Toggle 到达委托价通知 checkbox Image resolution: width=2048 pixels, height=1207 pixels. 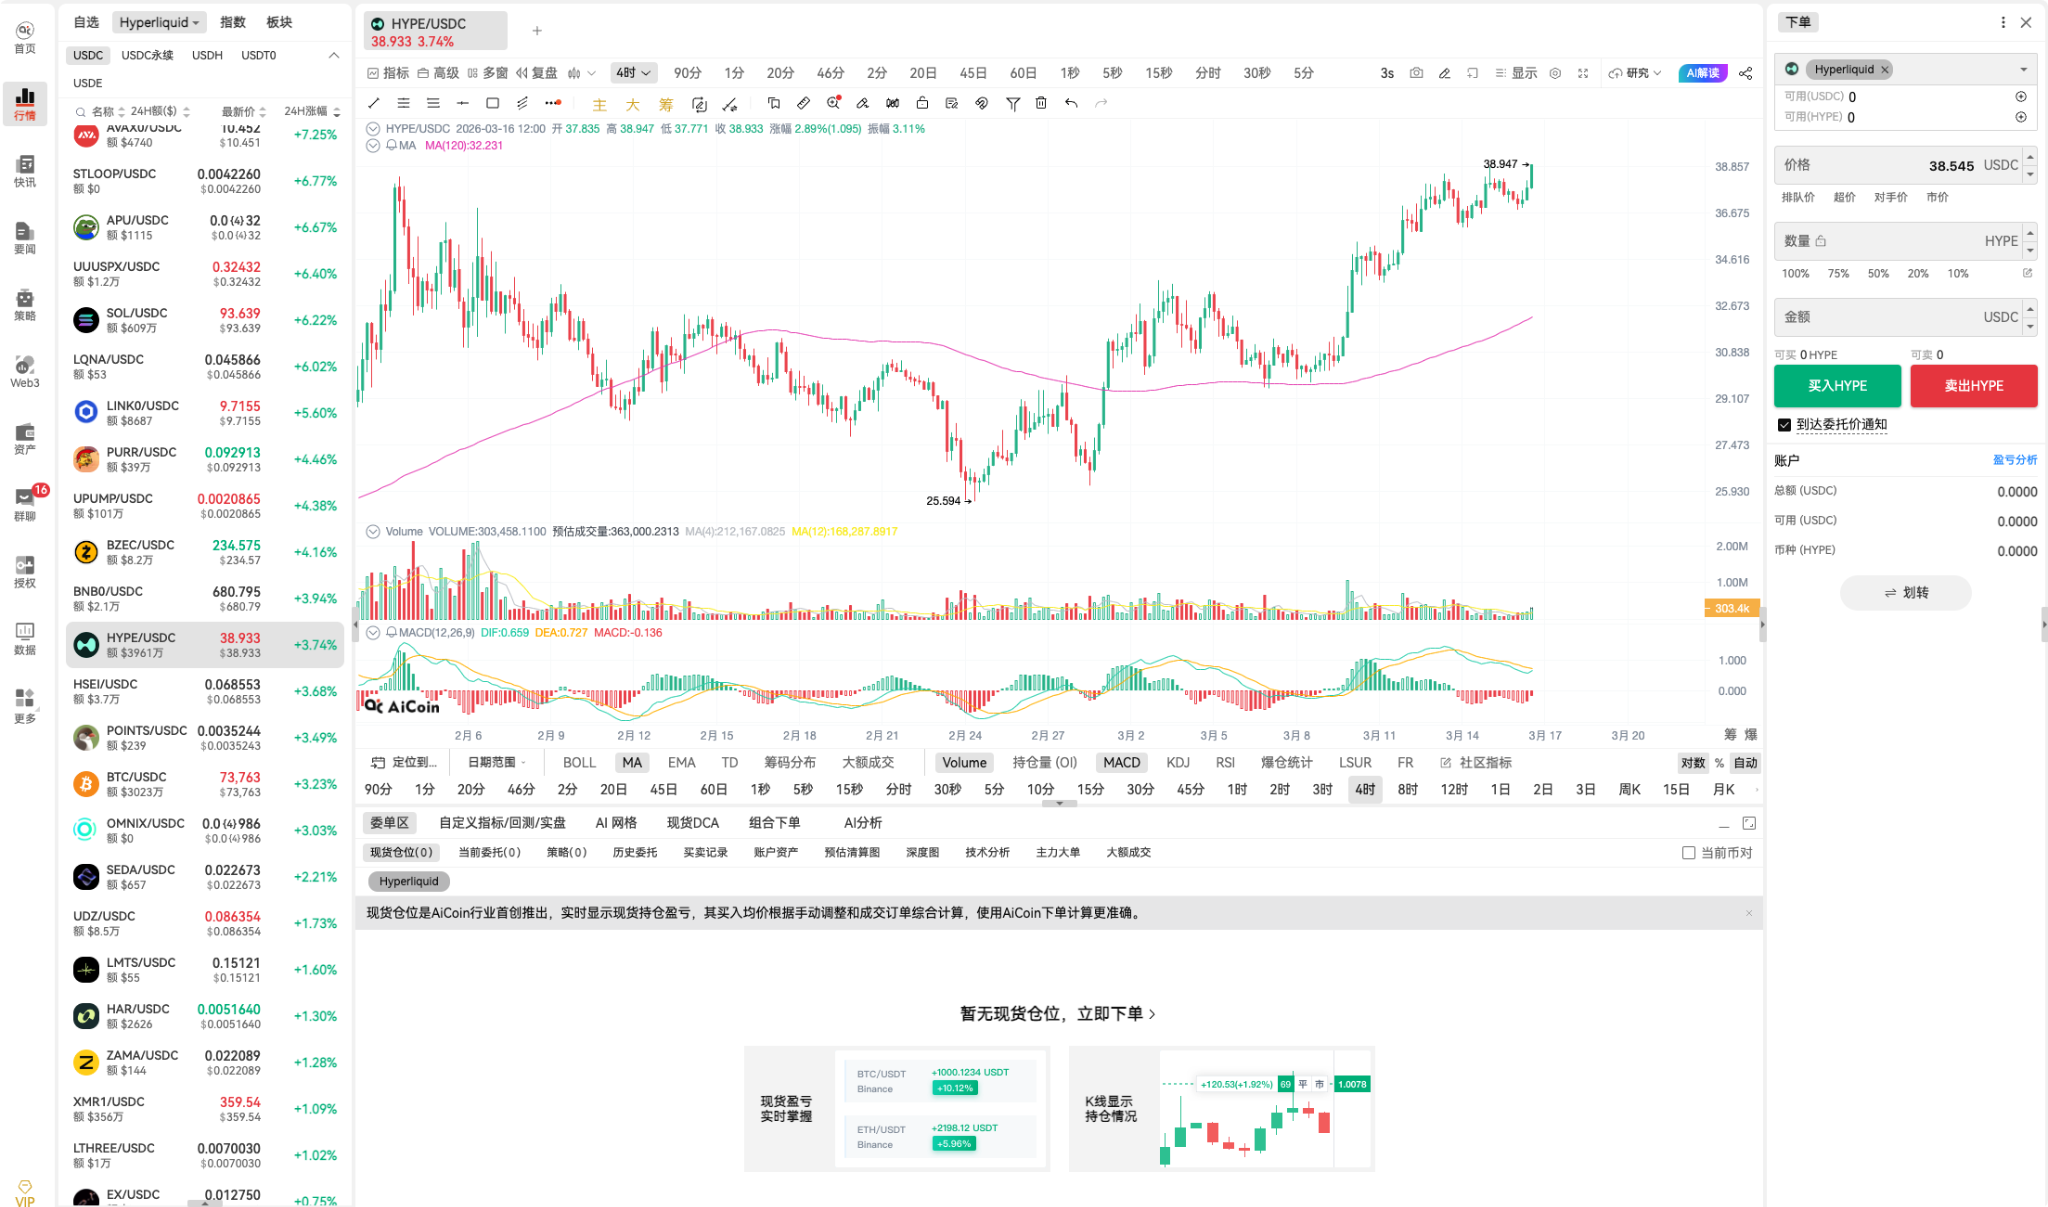point(1784,425)
